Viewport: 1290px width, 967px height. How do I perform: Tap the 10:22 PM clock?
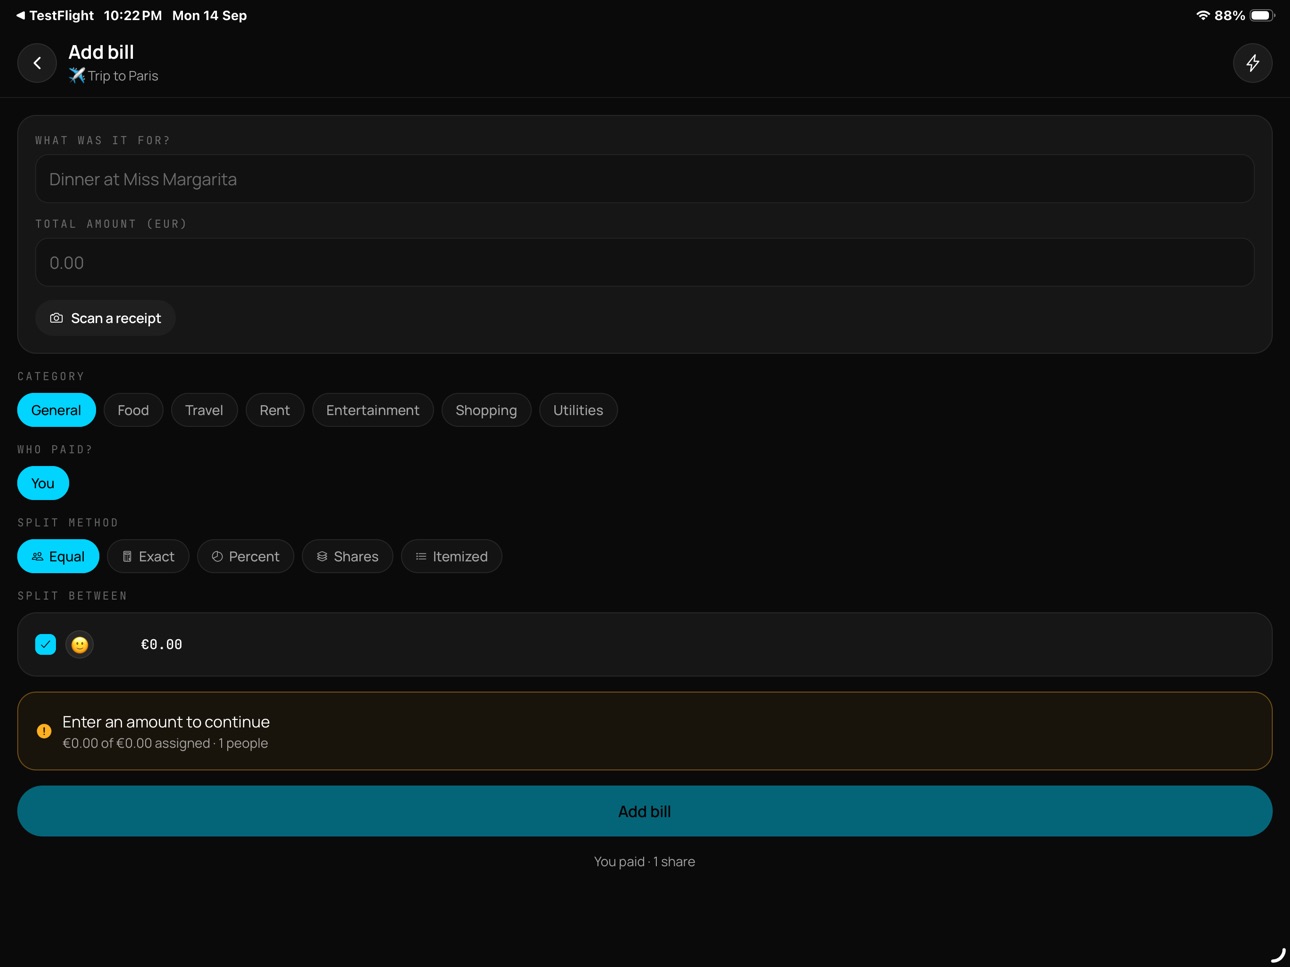pyautogui.click(x=133, y=15)
